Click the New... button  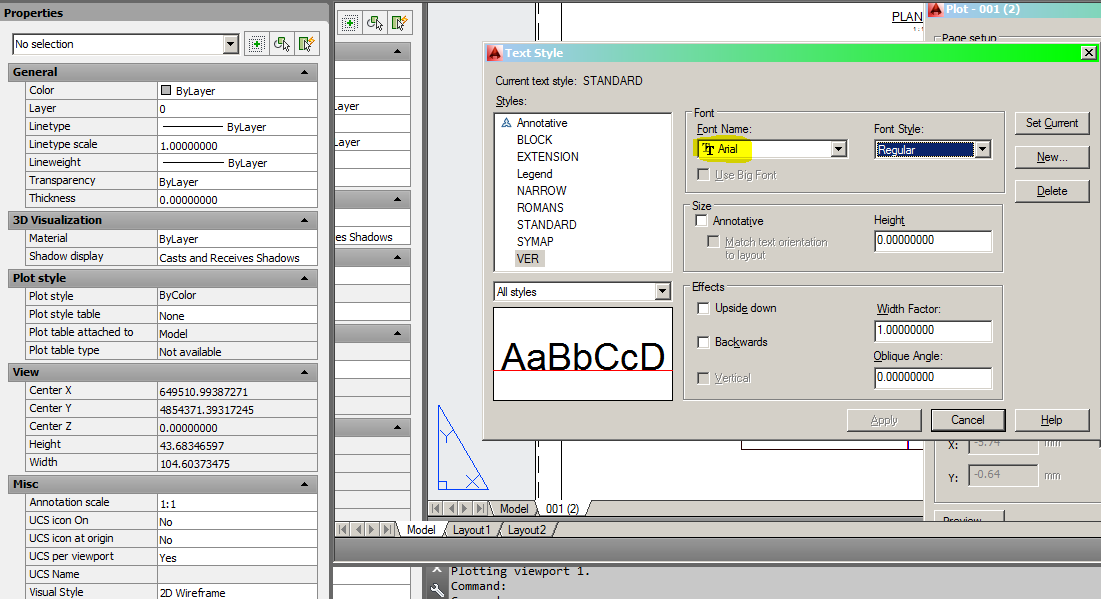[1051, 157]
